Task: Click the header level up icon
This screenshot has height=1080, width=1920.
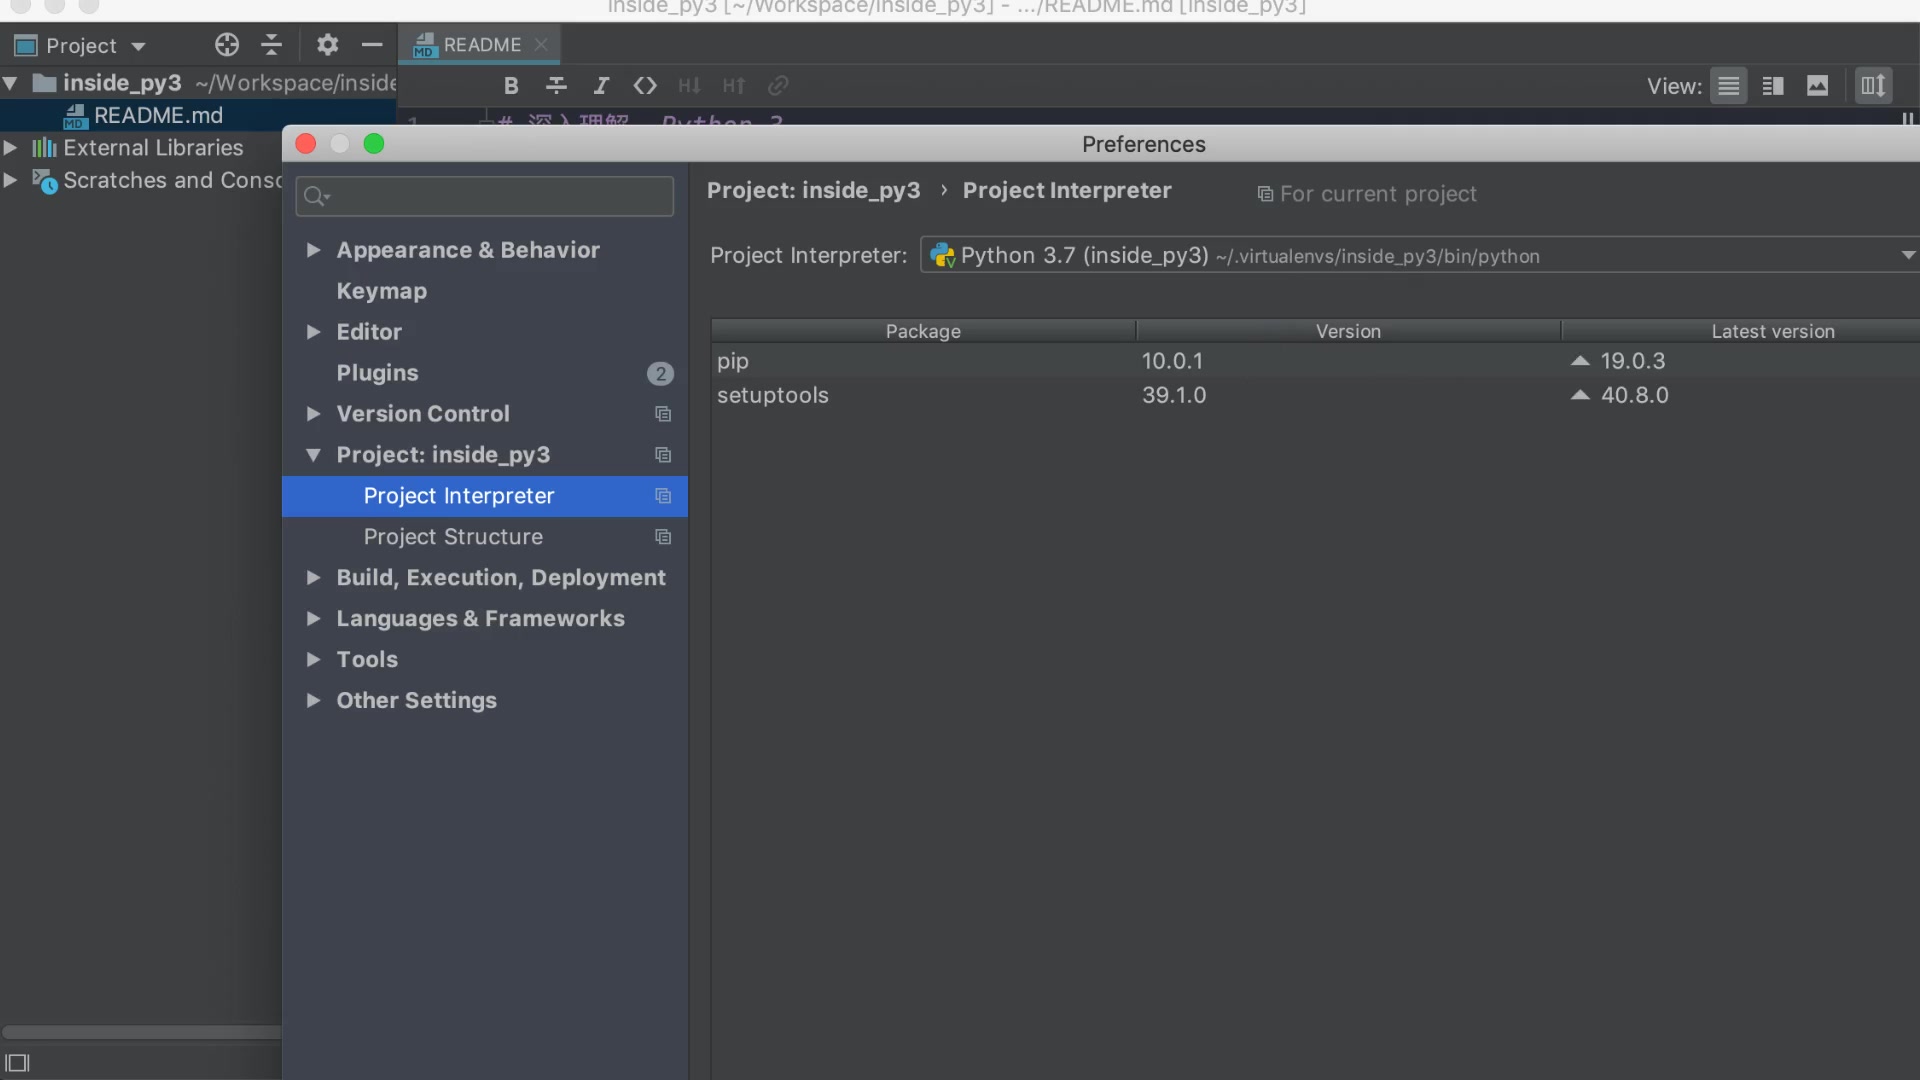Action: coord(734,86)
